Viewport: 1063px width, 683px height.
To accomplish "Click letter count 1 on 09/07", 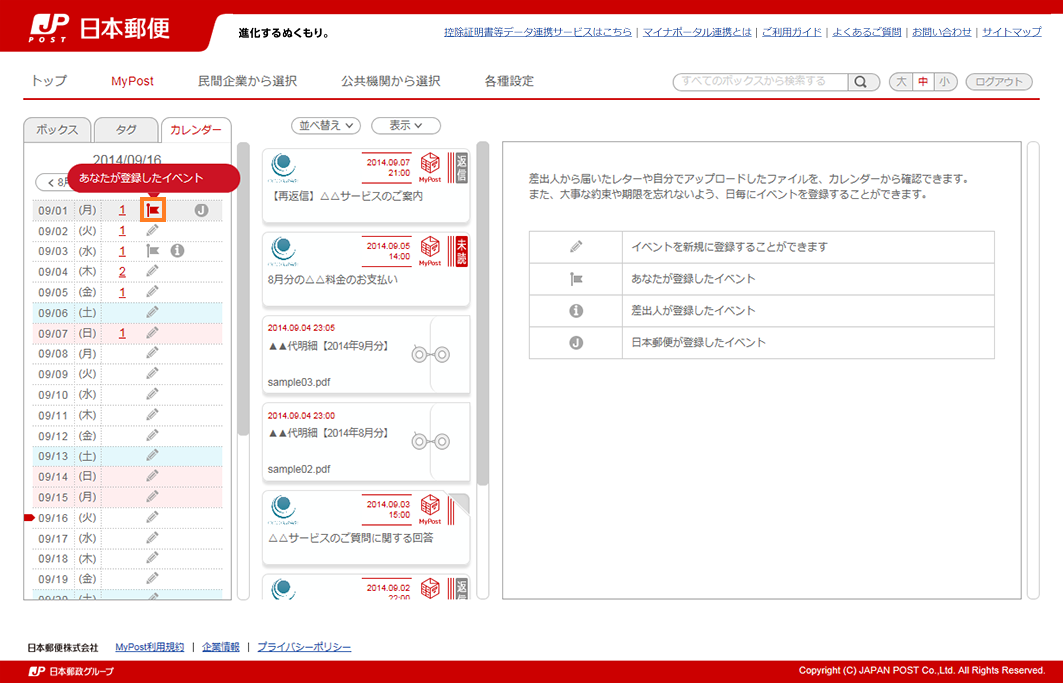I will point(122,333).
